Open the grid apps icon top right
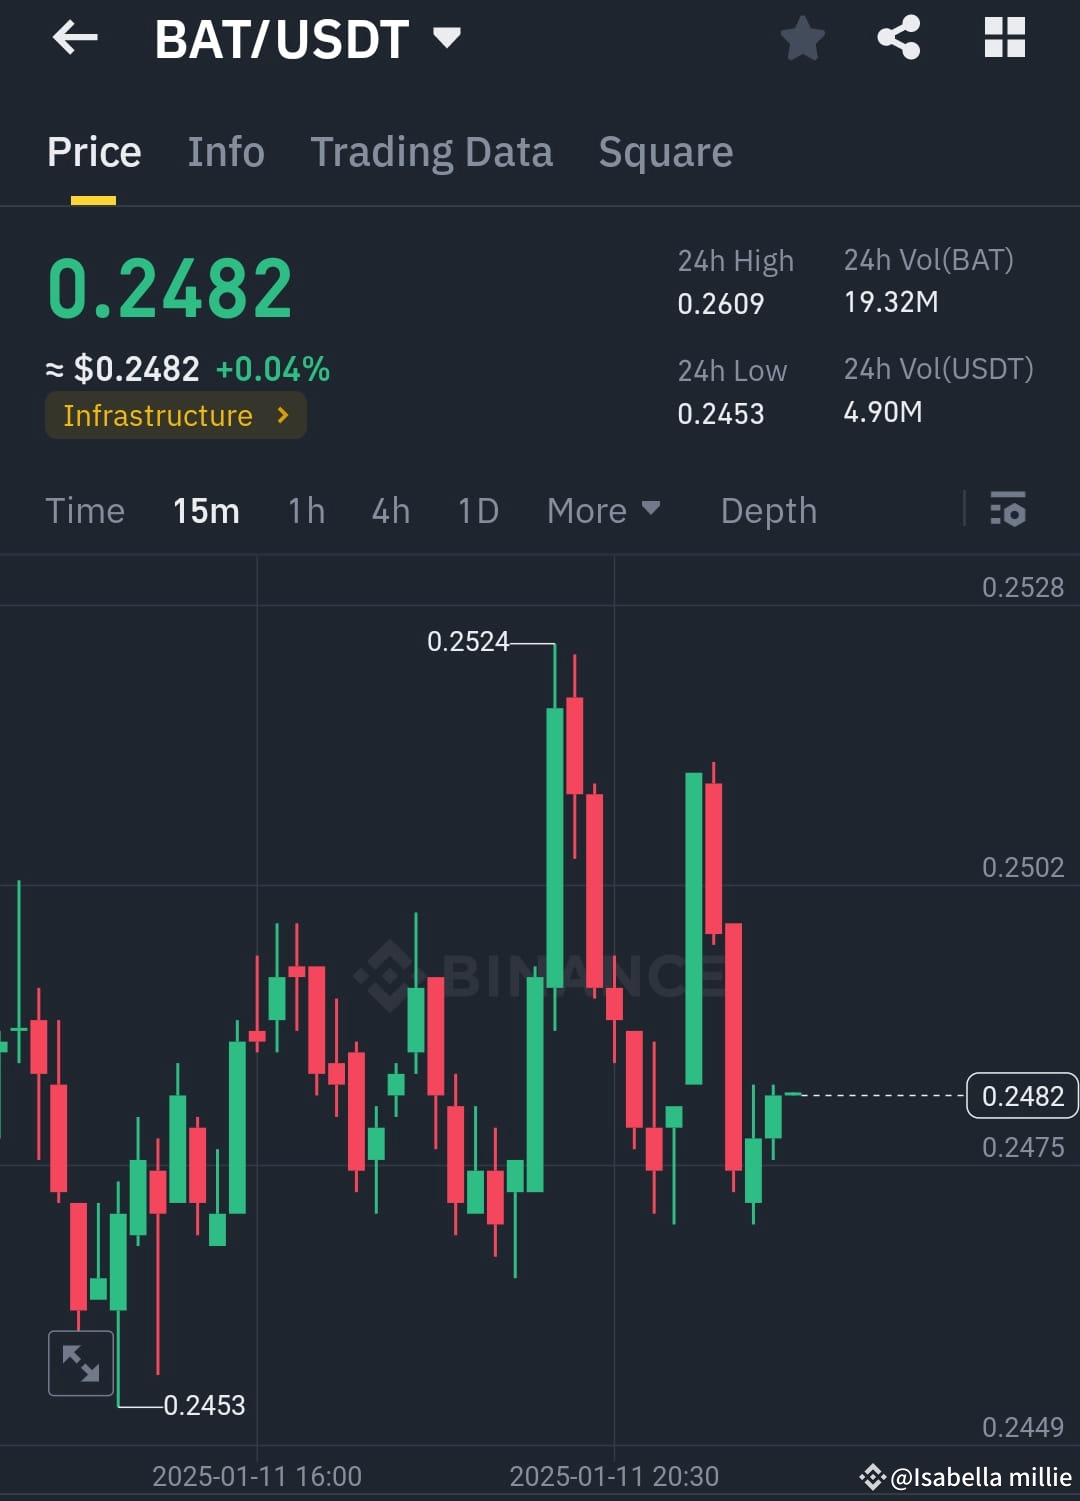The height and width of the screenshot is (1501, 1080). 1004,38
